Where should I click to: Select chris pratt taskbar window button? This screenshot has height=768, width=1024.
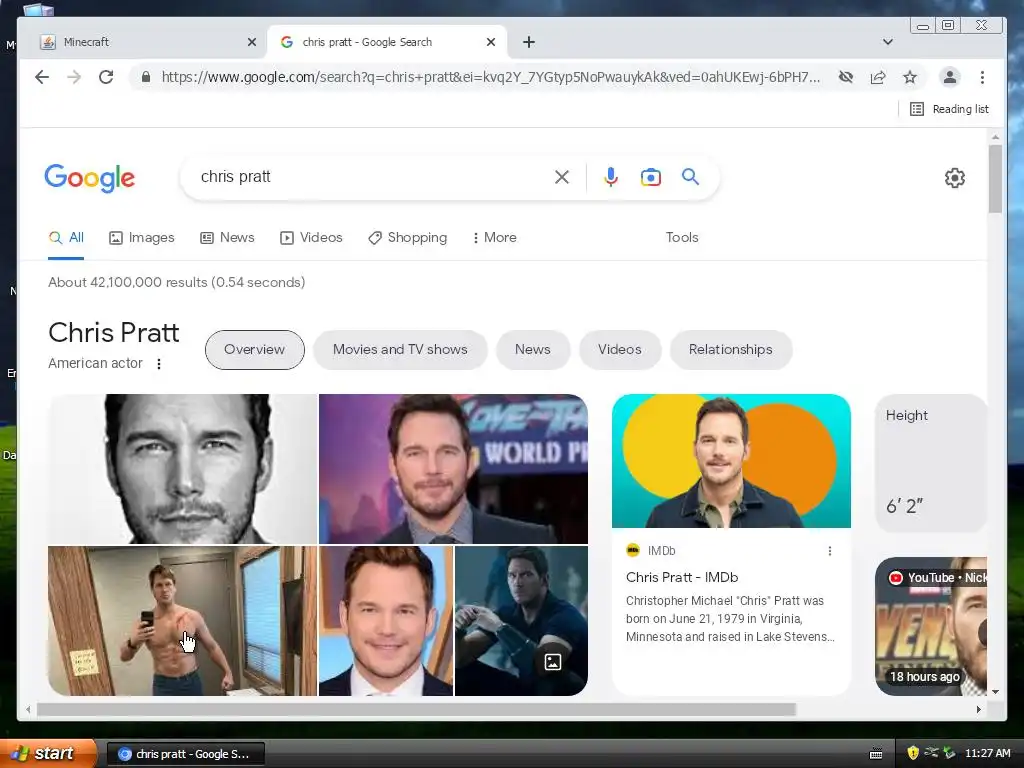185,754
